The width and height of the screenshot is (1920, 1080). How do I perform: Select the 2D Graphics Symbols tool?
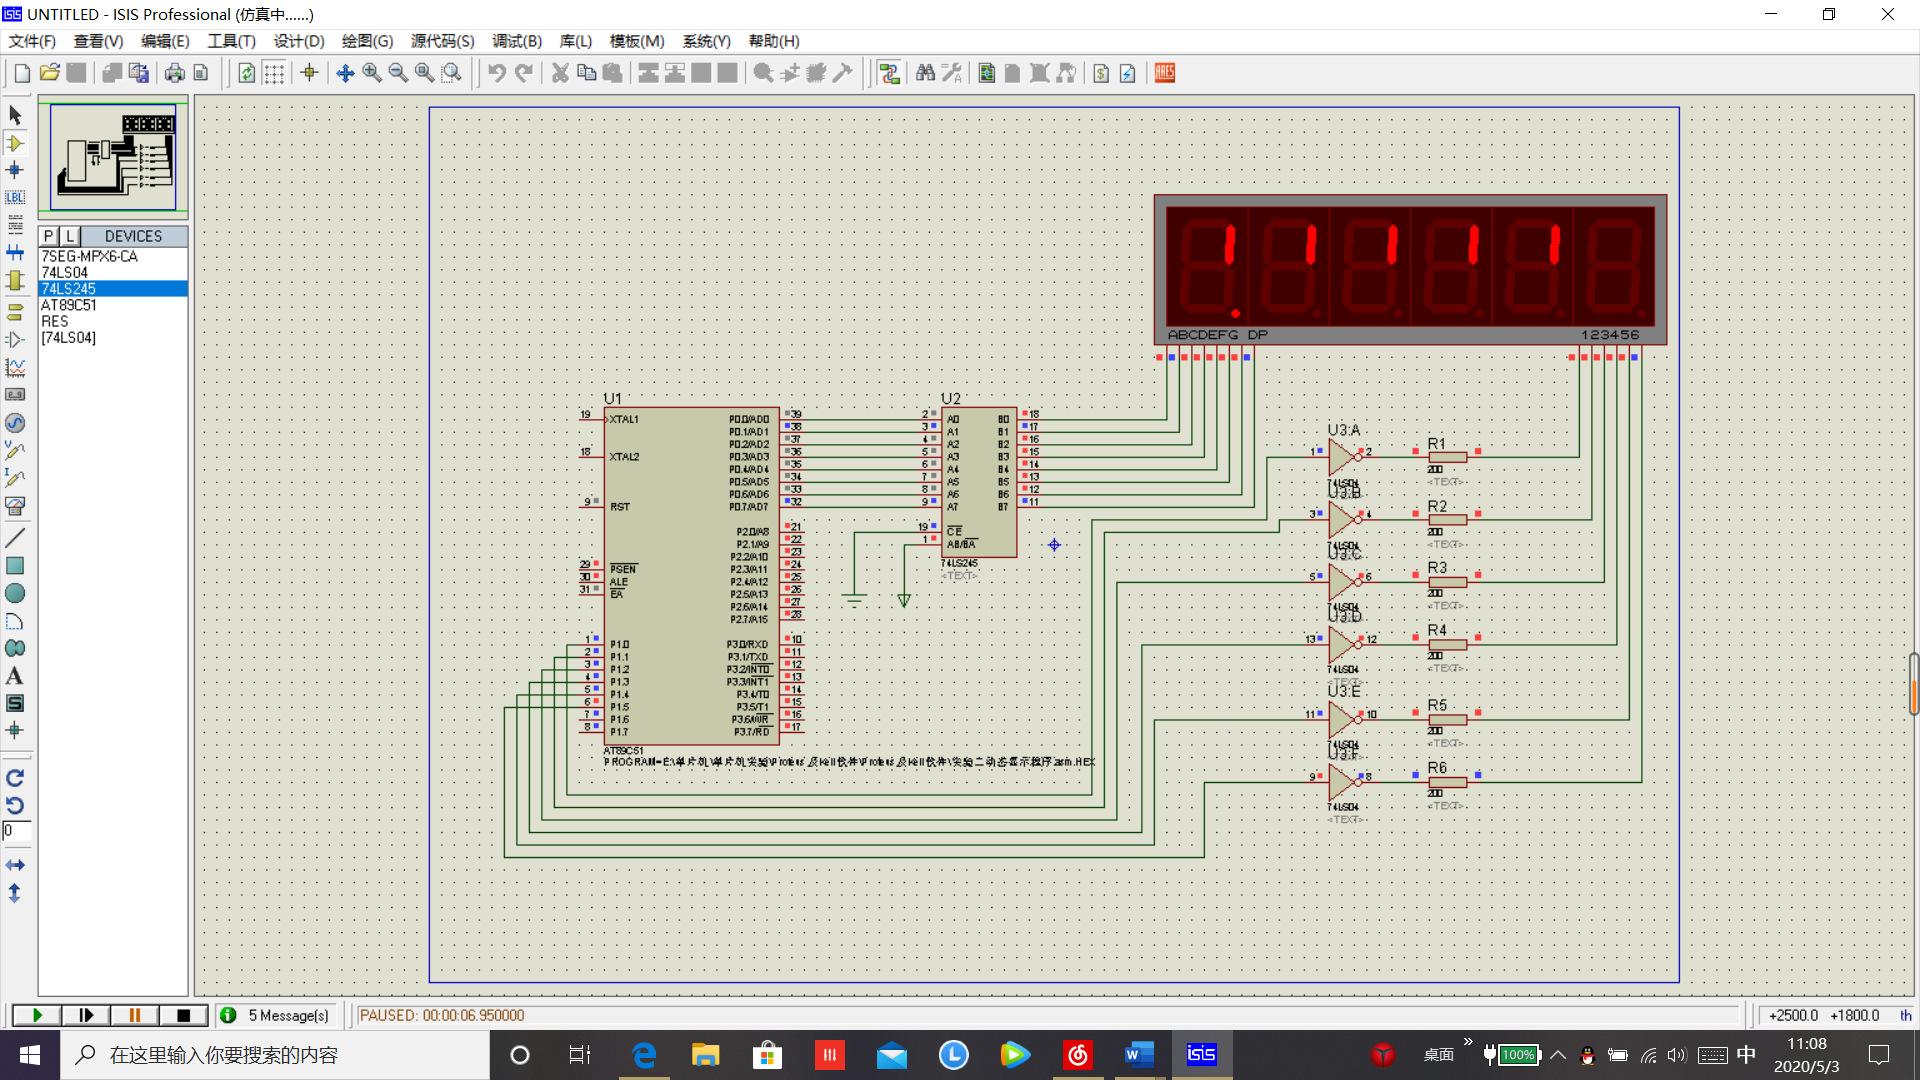(15, 703)
